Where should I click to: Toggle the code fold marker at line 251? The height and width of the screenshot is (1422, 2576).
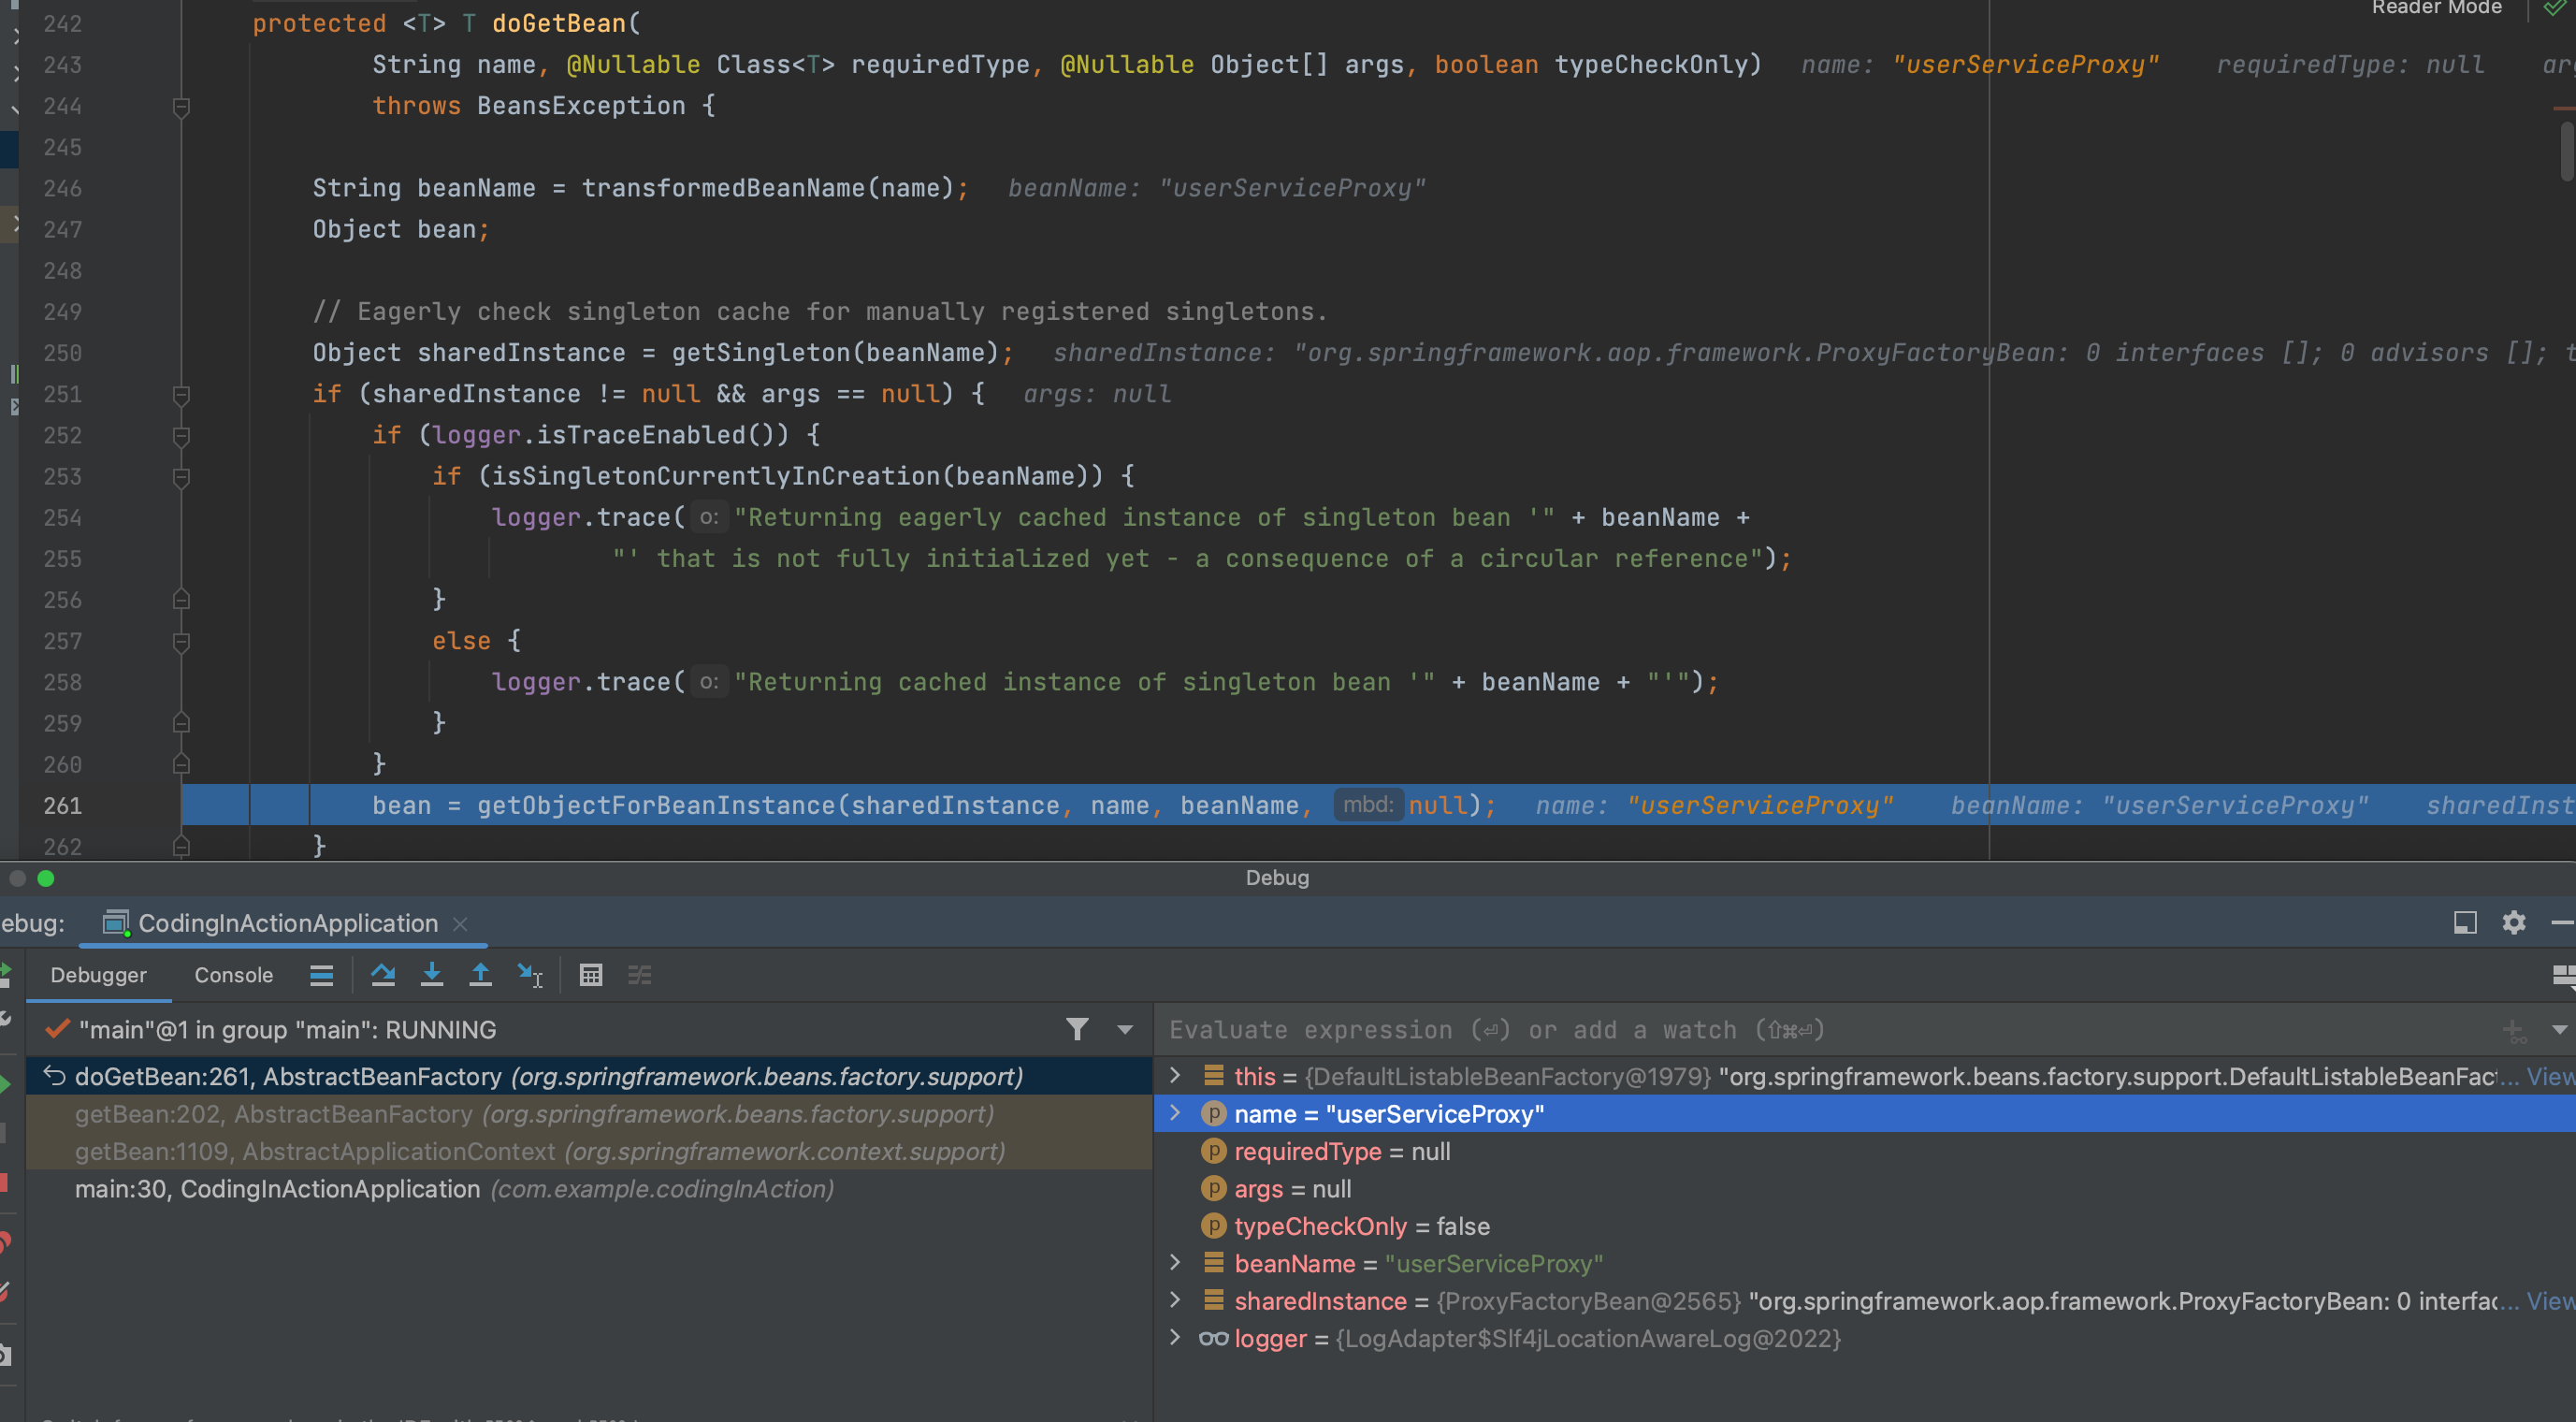pos(181,395)
